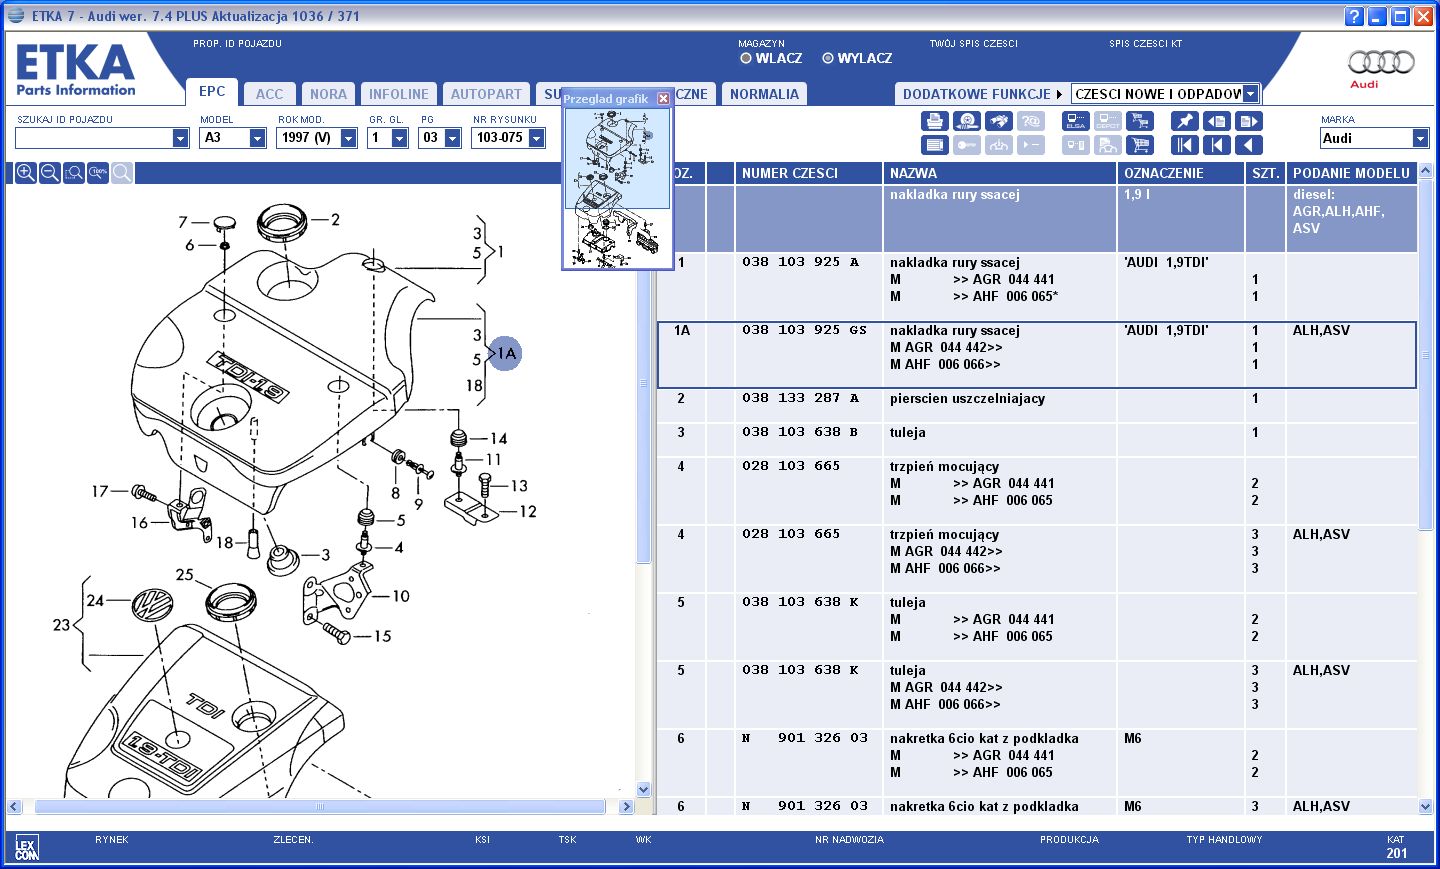
Task: Click the SZUKAJ ID POJAZDU input field
Action: click(94, 138)
